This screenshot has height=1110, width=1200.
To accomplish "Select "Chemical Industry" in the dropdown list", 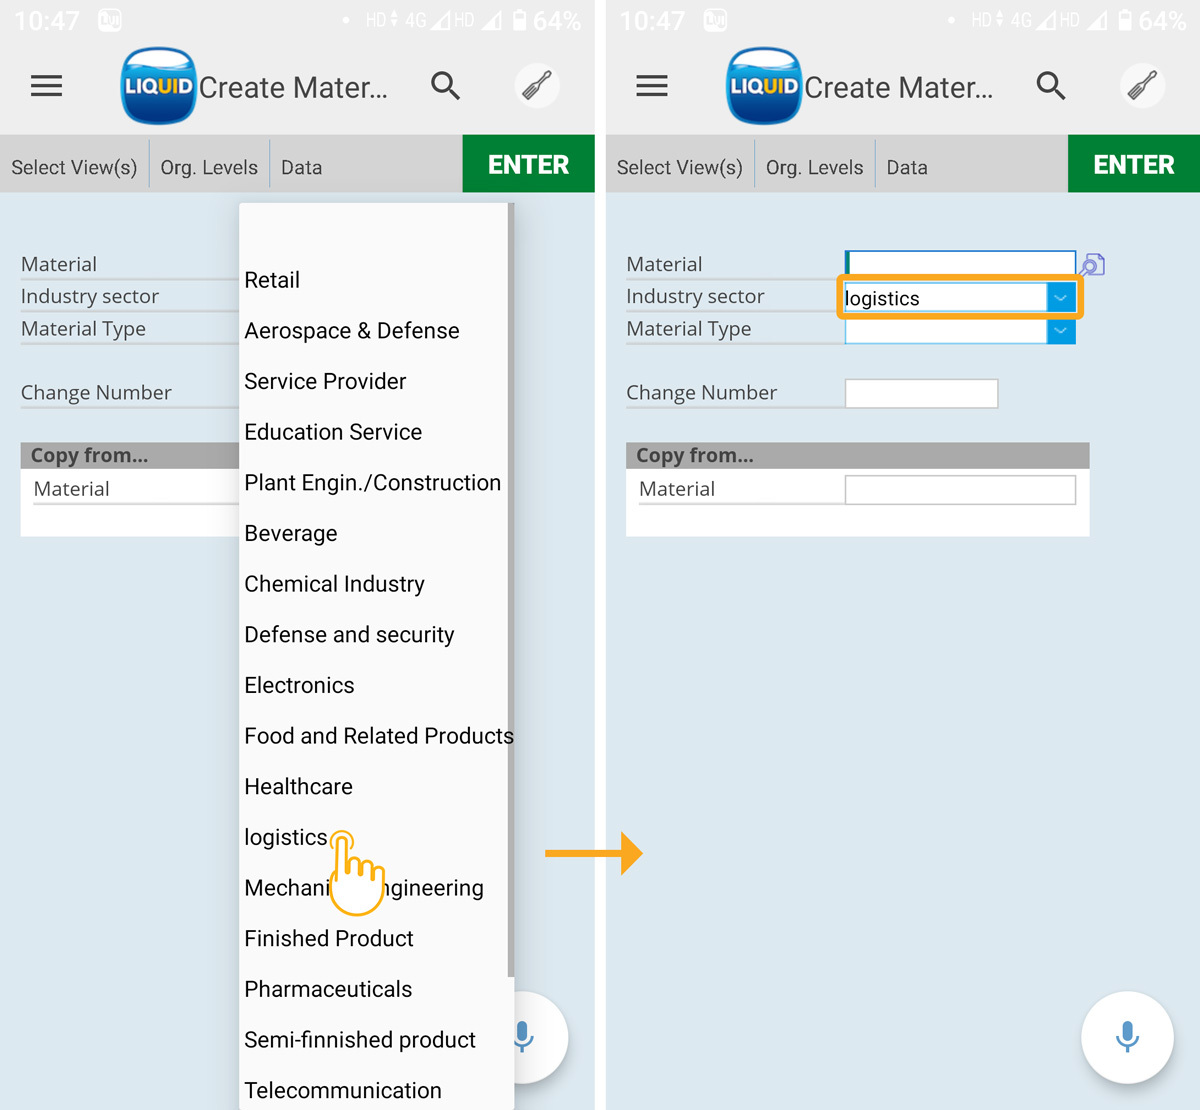I will click(334, 584).
